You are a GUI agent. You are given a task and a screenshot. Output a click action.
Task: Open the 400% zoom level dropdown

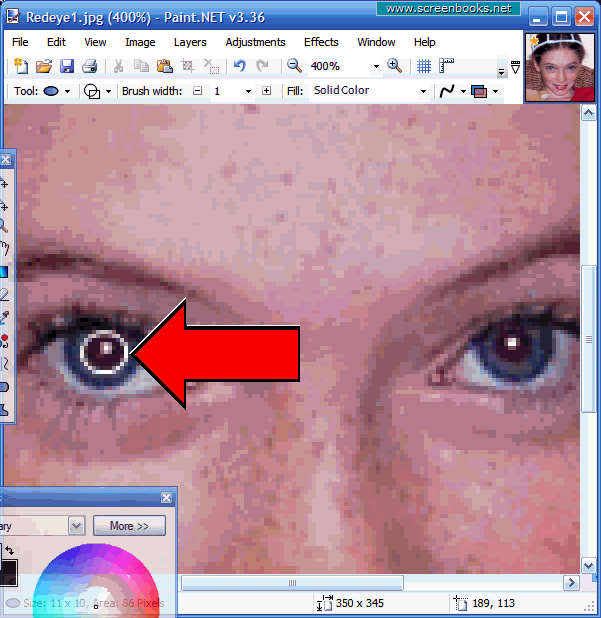pyautogui.click(x=376, y=66)
